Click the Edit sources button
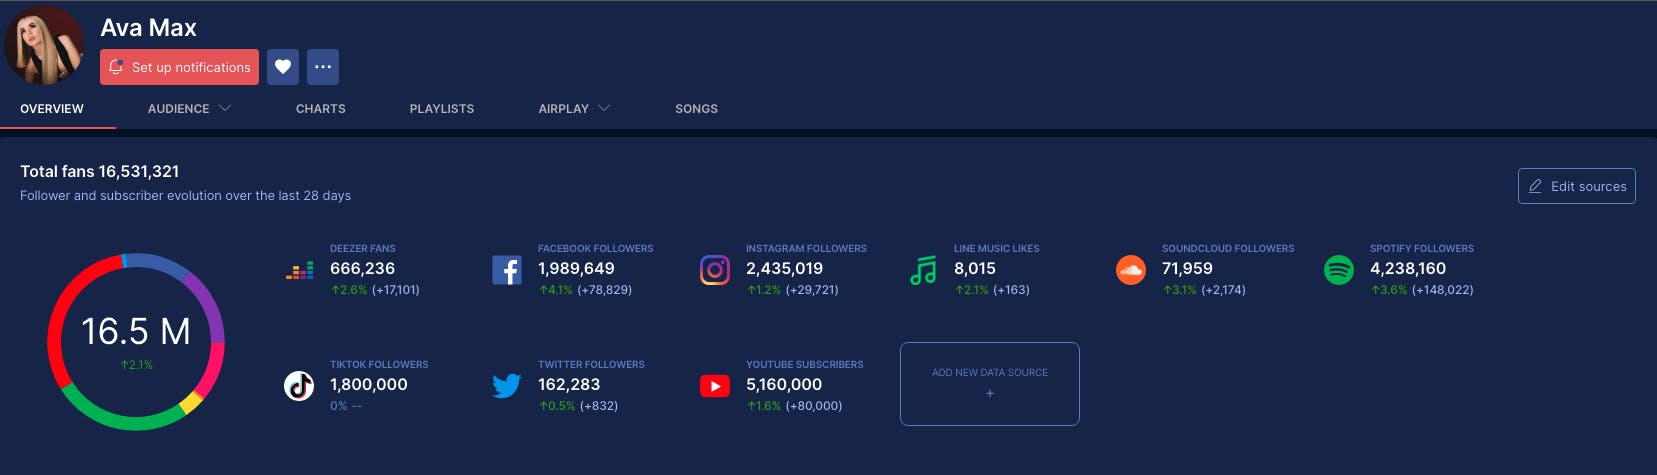Screen dimensions: 1657x475 tap(1576, 186)
